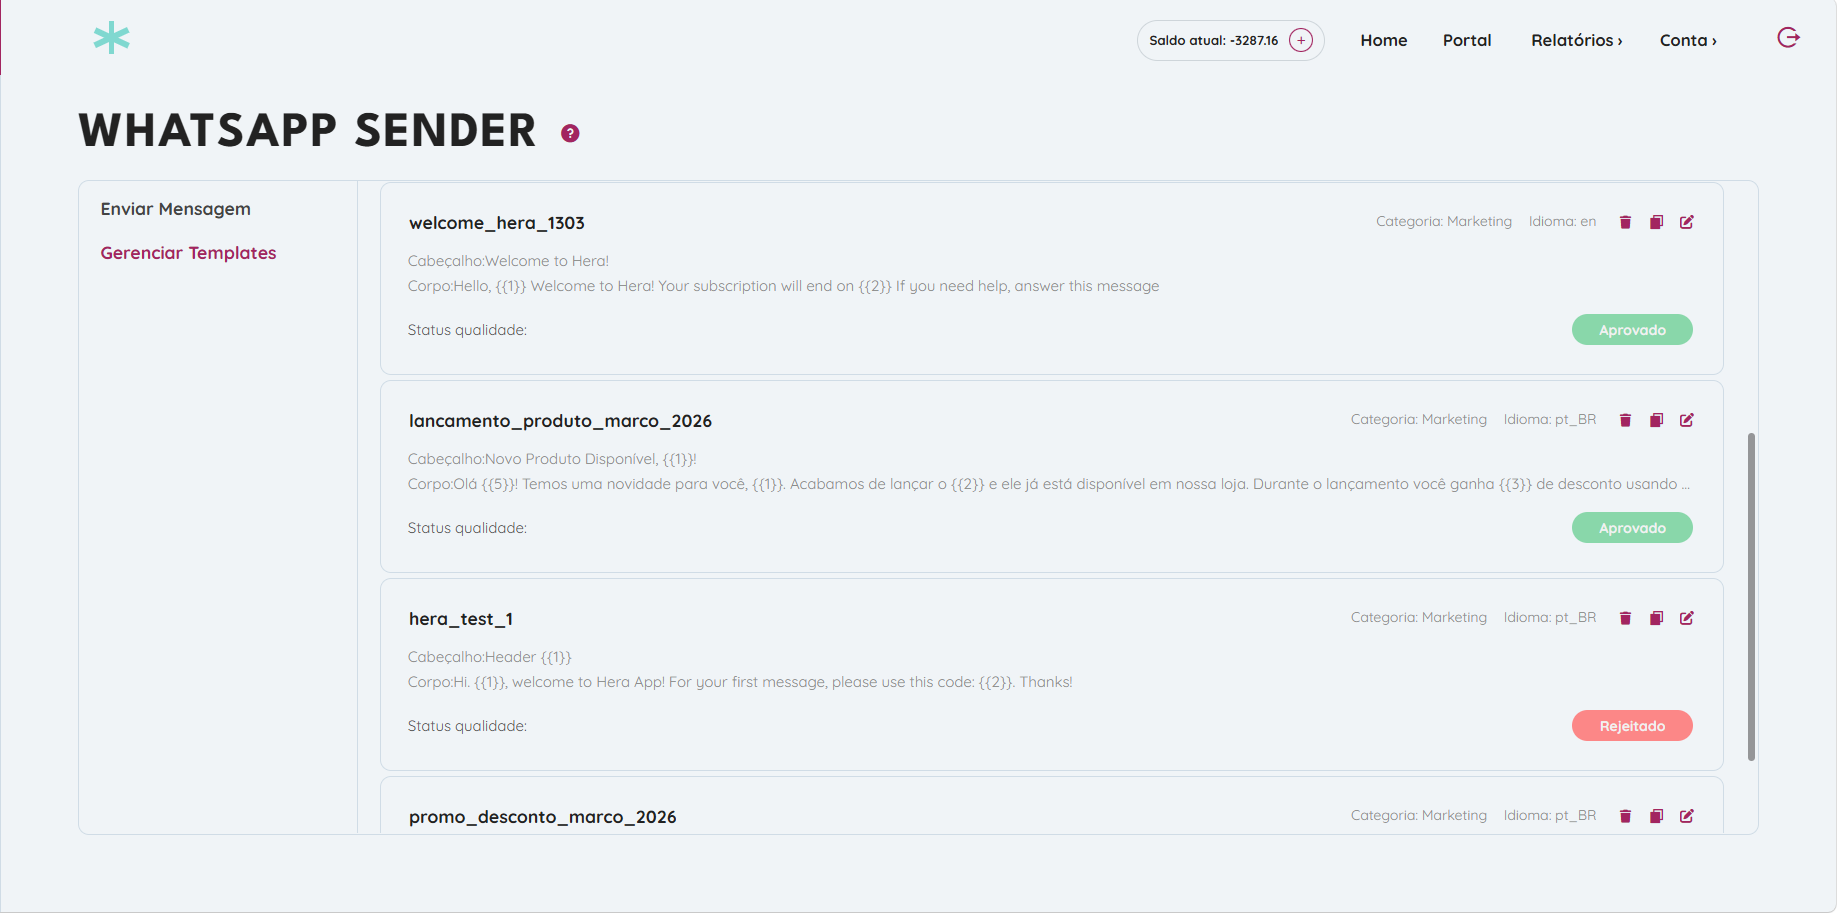This screenshot has height=913, width=1839.
Task: Delete the promo_desconto_marco_2026 template
Action: [x=1625, y=816]
